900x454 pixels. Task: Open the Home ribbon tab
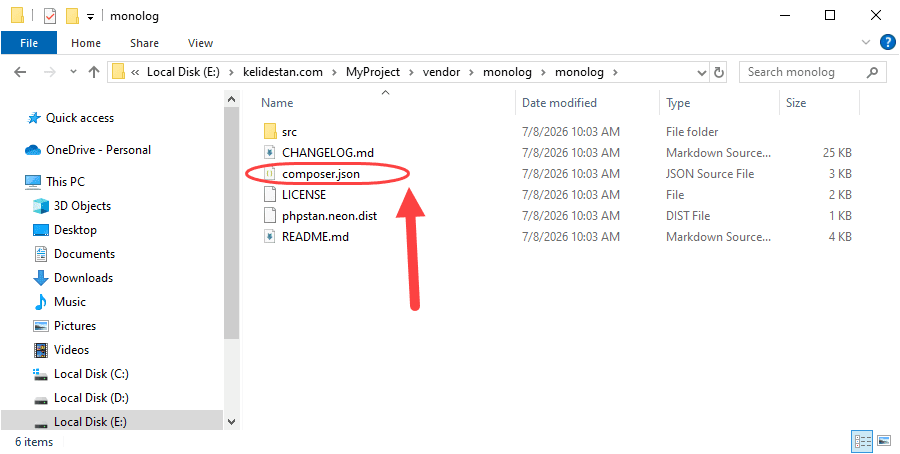point(86,43)
